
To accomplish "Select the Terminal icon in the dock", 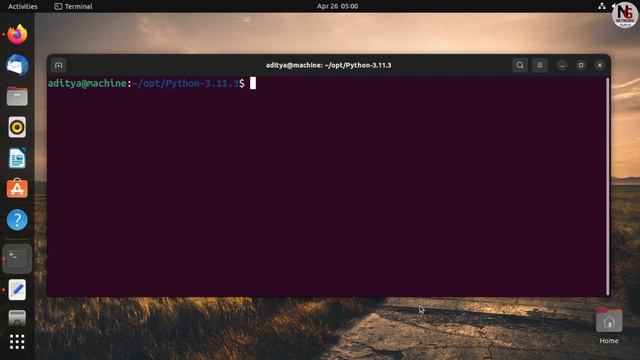I will 17,259.
